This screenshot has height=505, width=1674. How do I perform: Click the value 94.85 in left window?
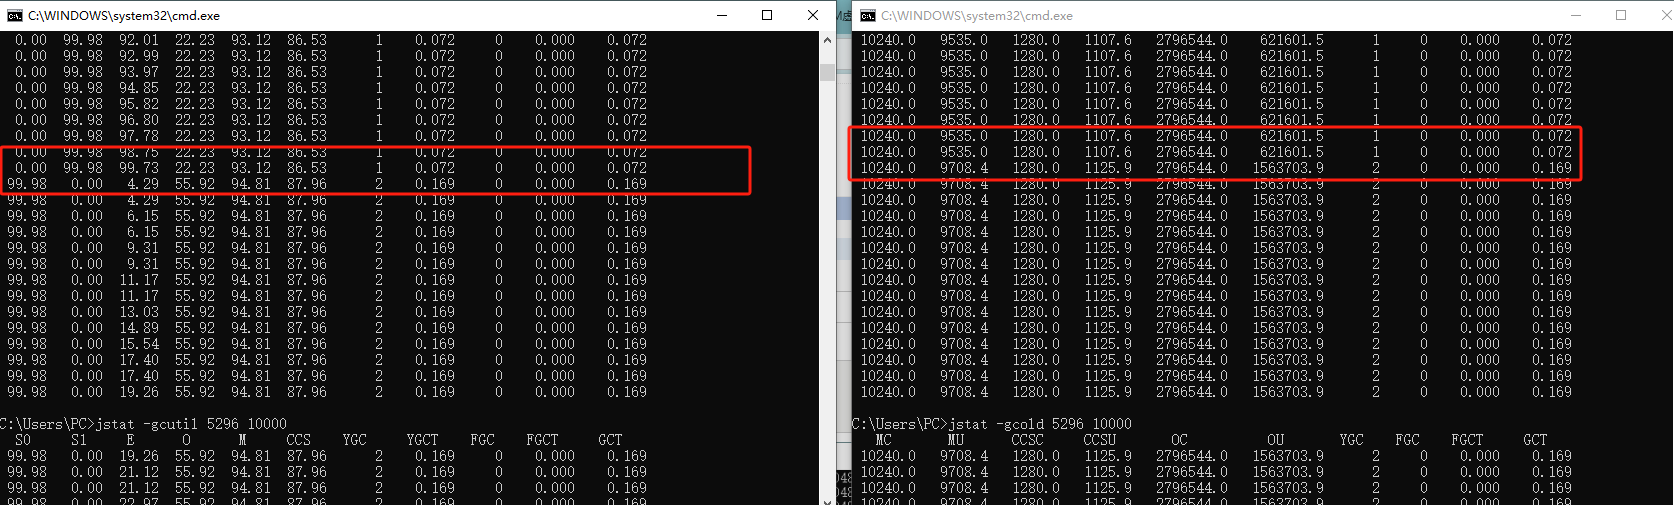(x=139, y=88)
